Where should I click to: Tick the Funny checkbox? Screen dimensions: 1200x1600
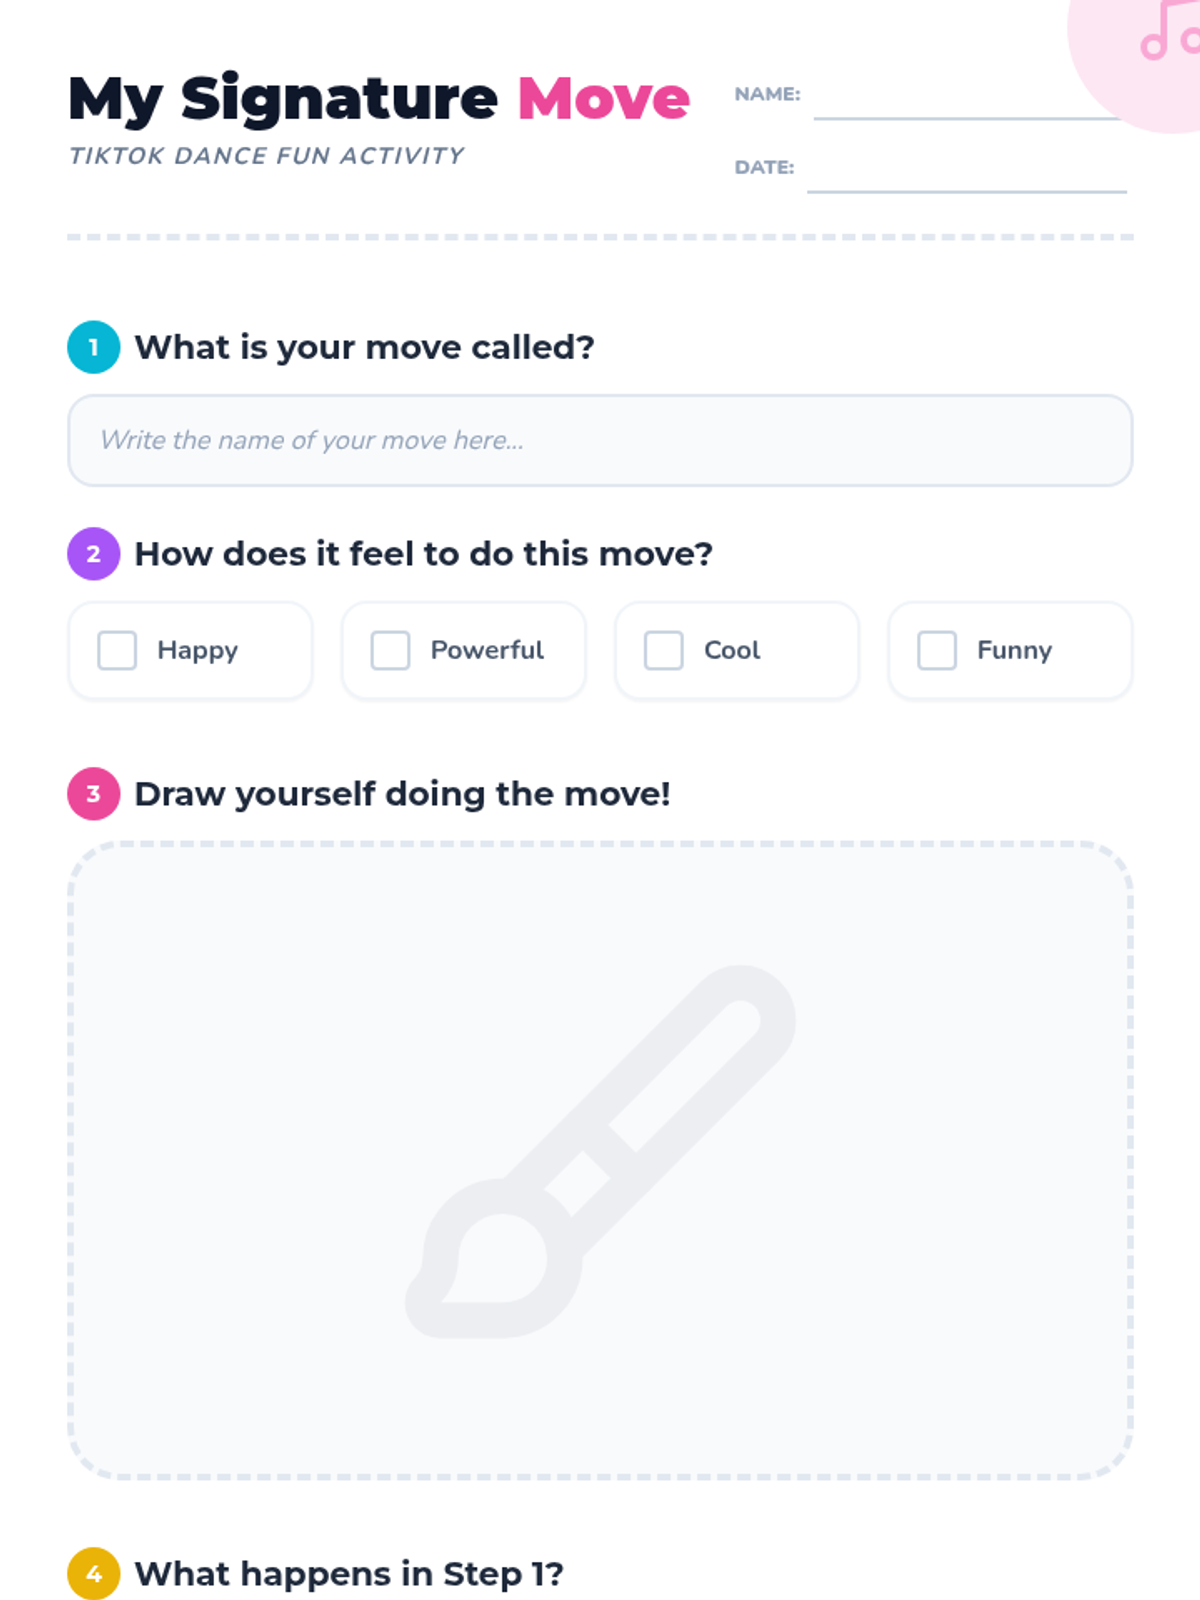point(937,650)
